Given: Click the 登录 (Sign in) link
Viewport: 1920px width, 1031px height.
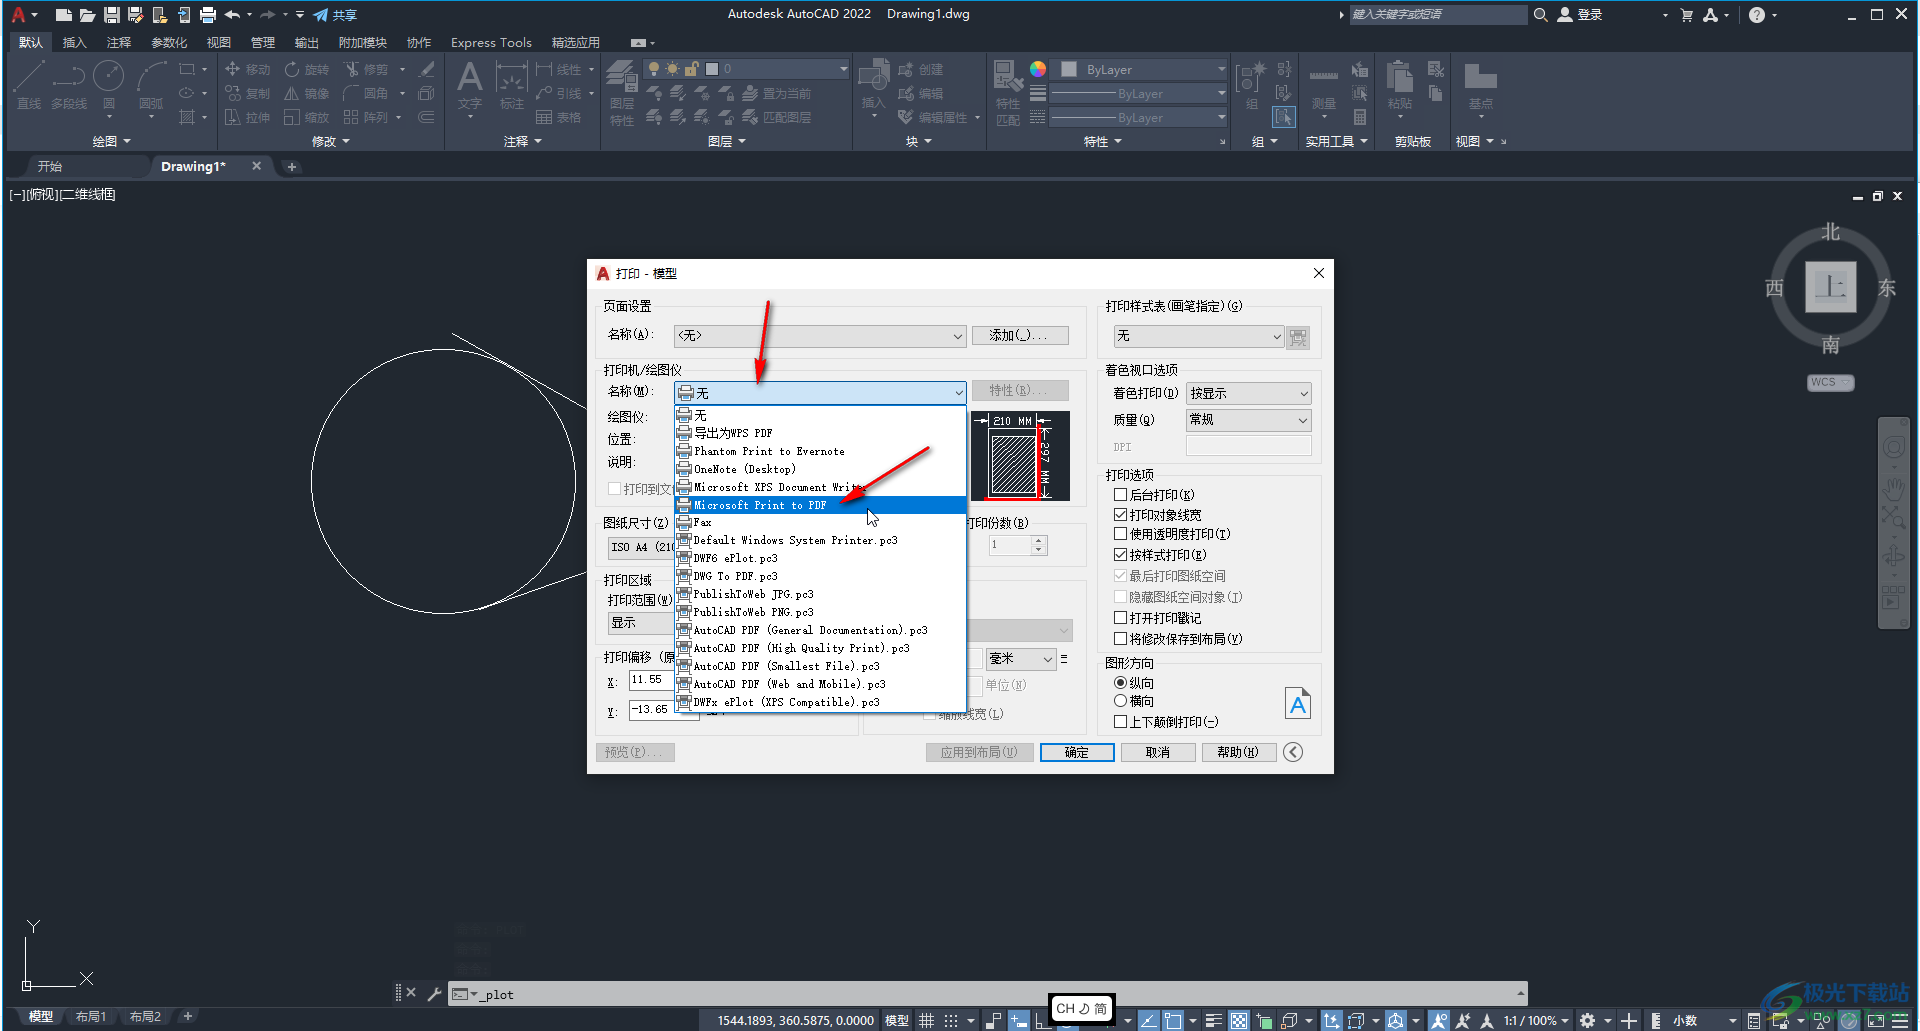Looking at the screenshot, I should (x=1581, y=15).
